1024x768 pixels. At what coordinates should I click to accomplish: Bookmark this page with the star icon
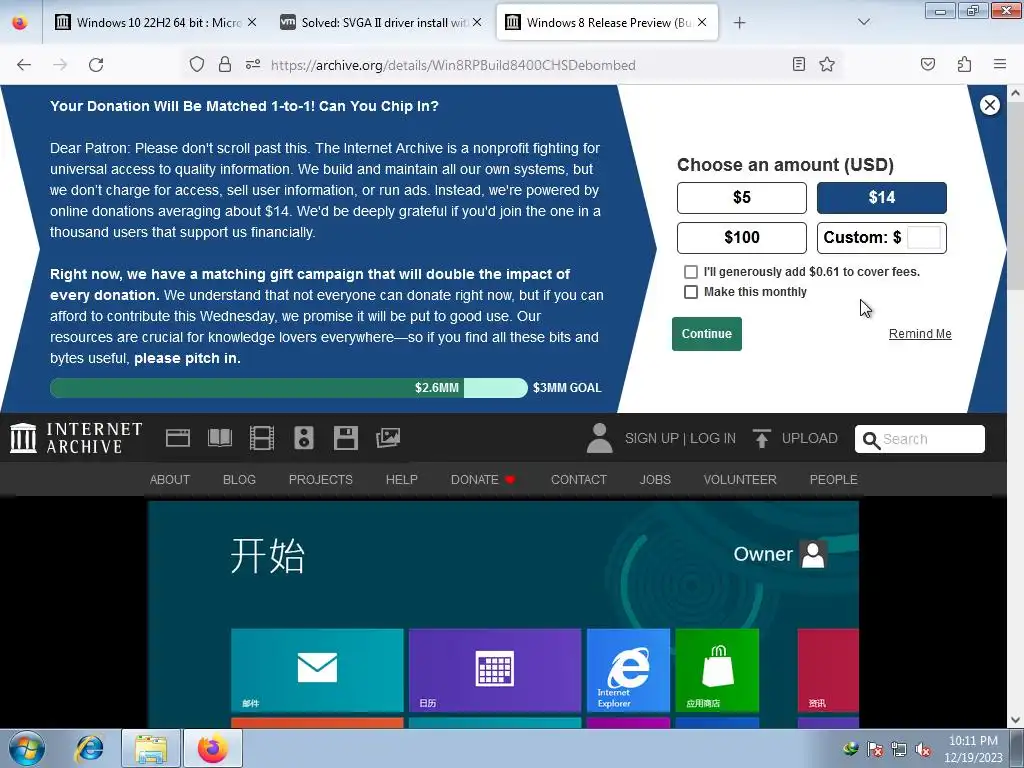(827, 64)
